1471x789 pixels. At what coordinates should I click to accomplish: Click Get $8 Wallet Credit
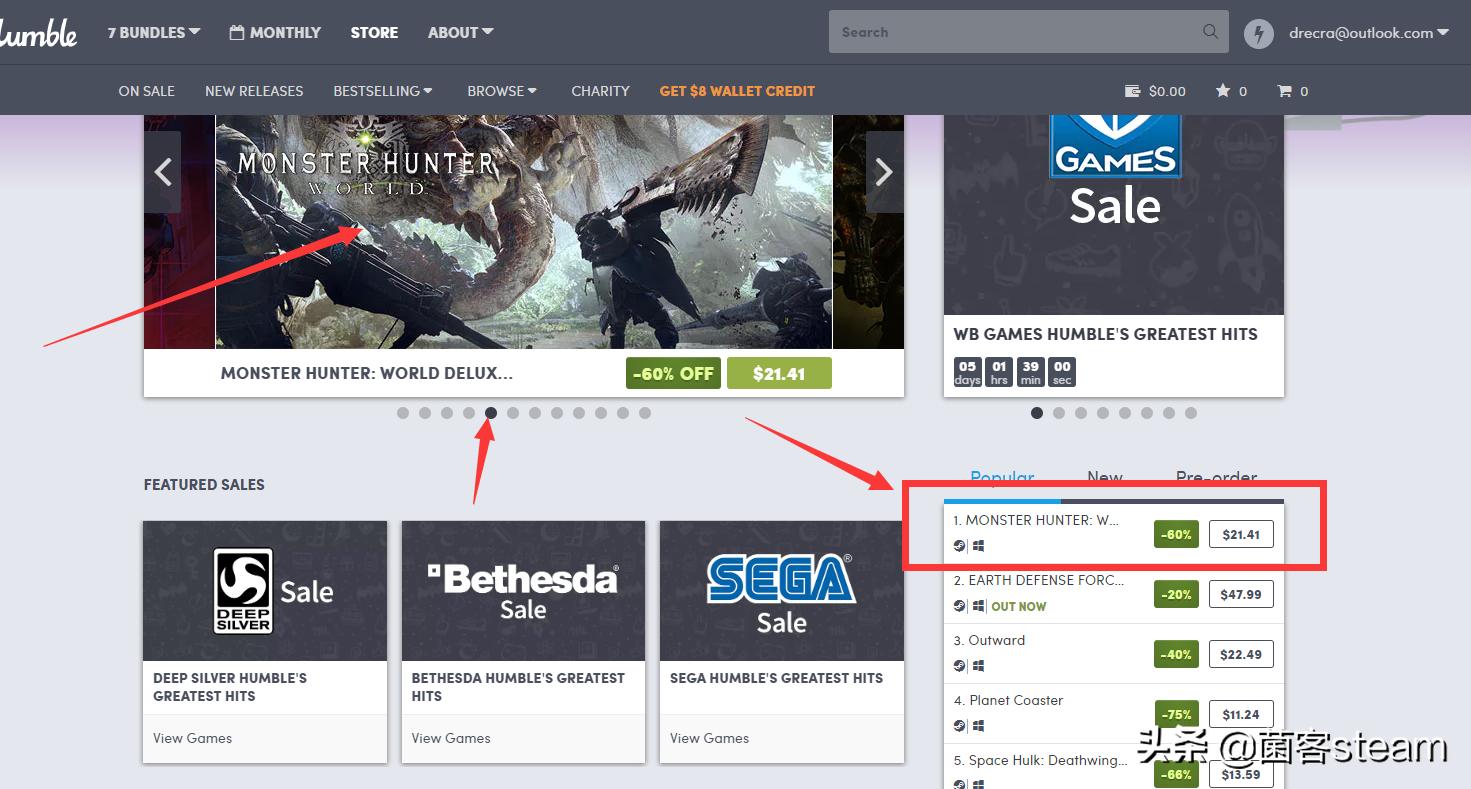(737, 91)
